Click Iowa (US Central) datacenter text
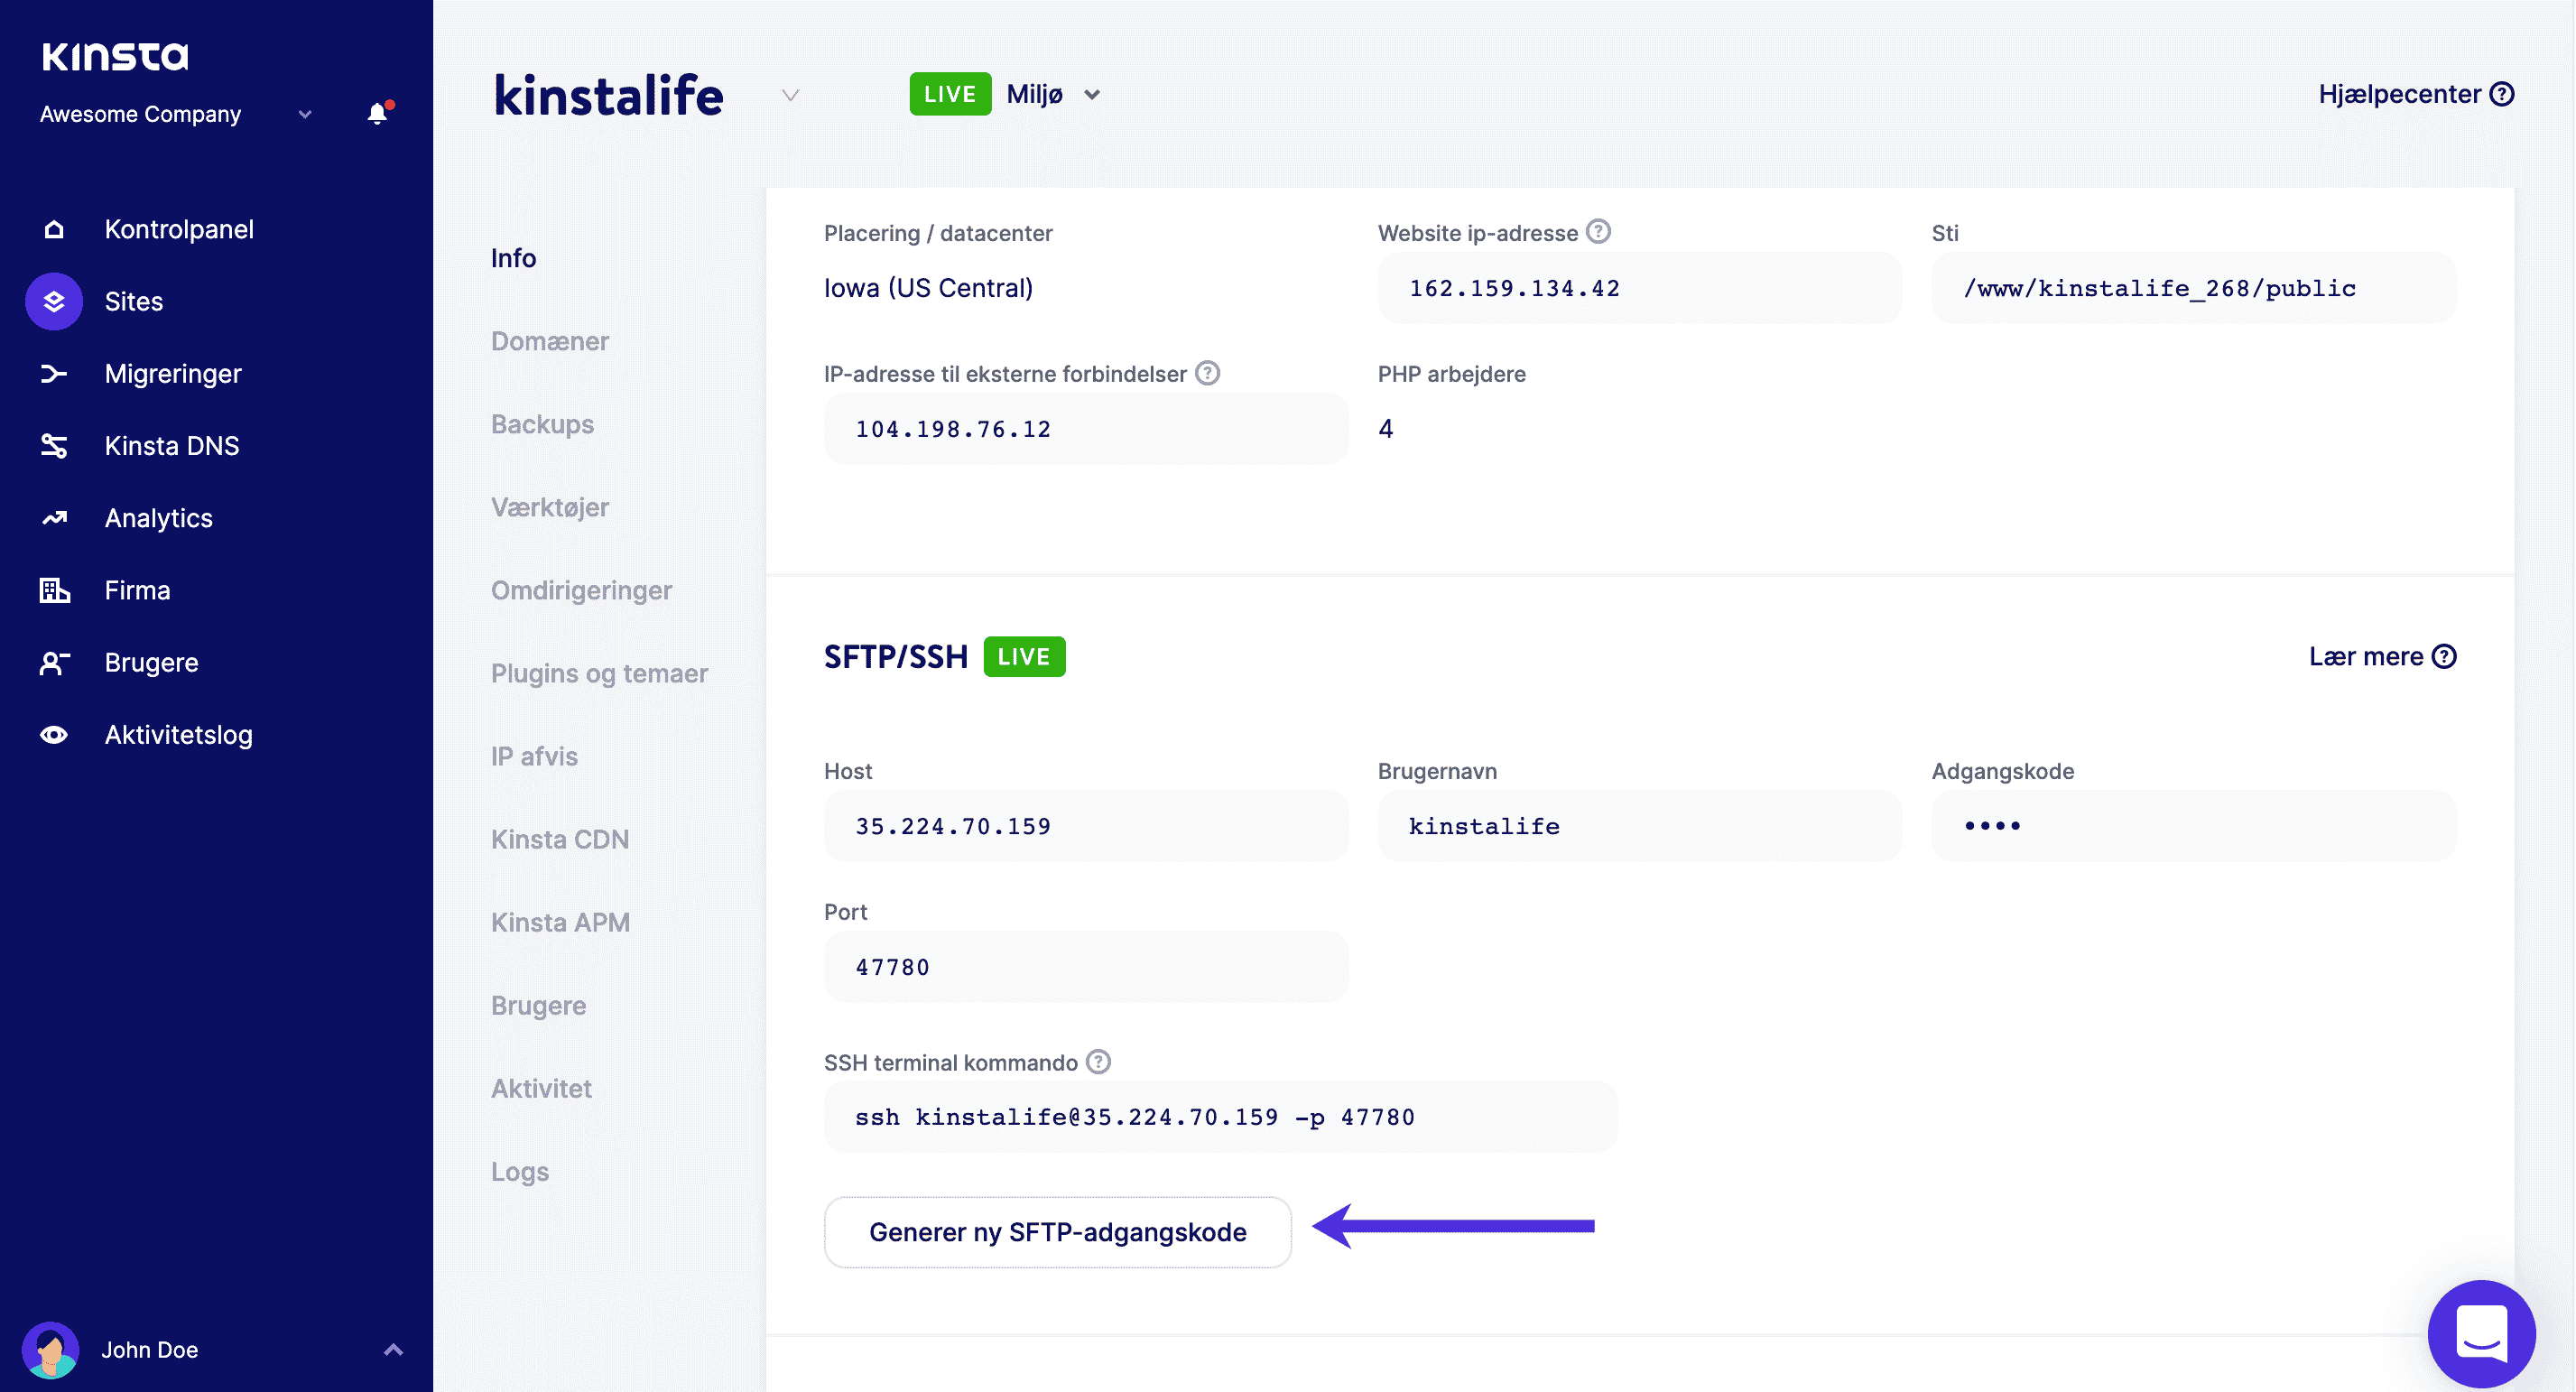This screenshot has width=2576, height=1392. point(928,288)
